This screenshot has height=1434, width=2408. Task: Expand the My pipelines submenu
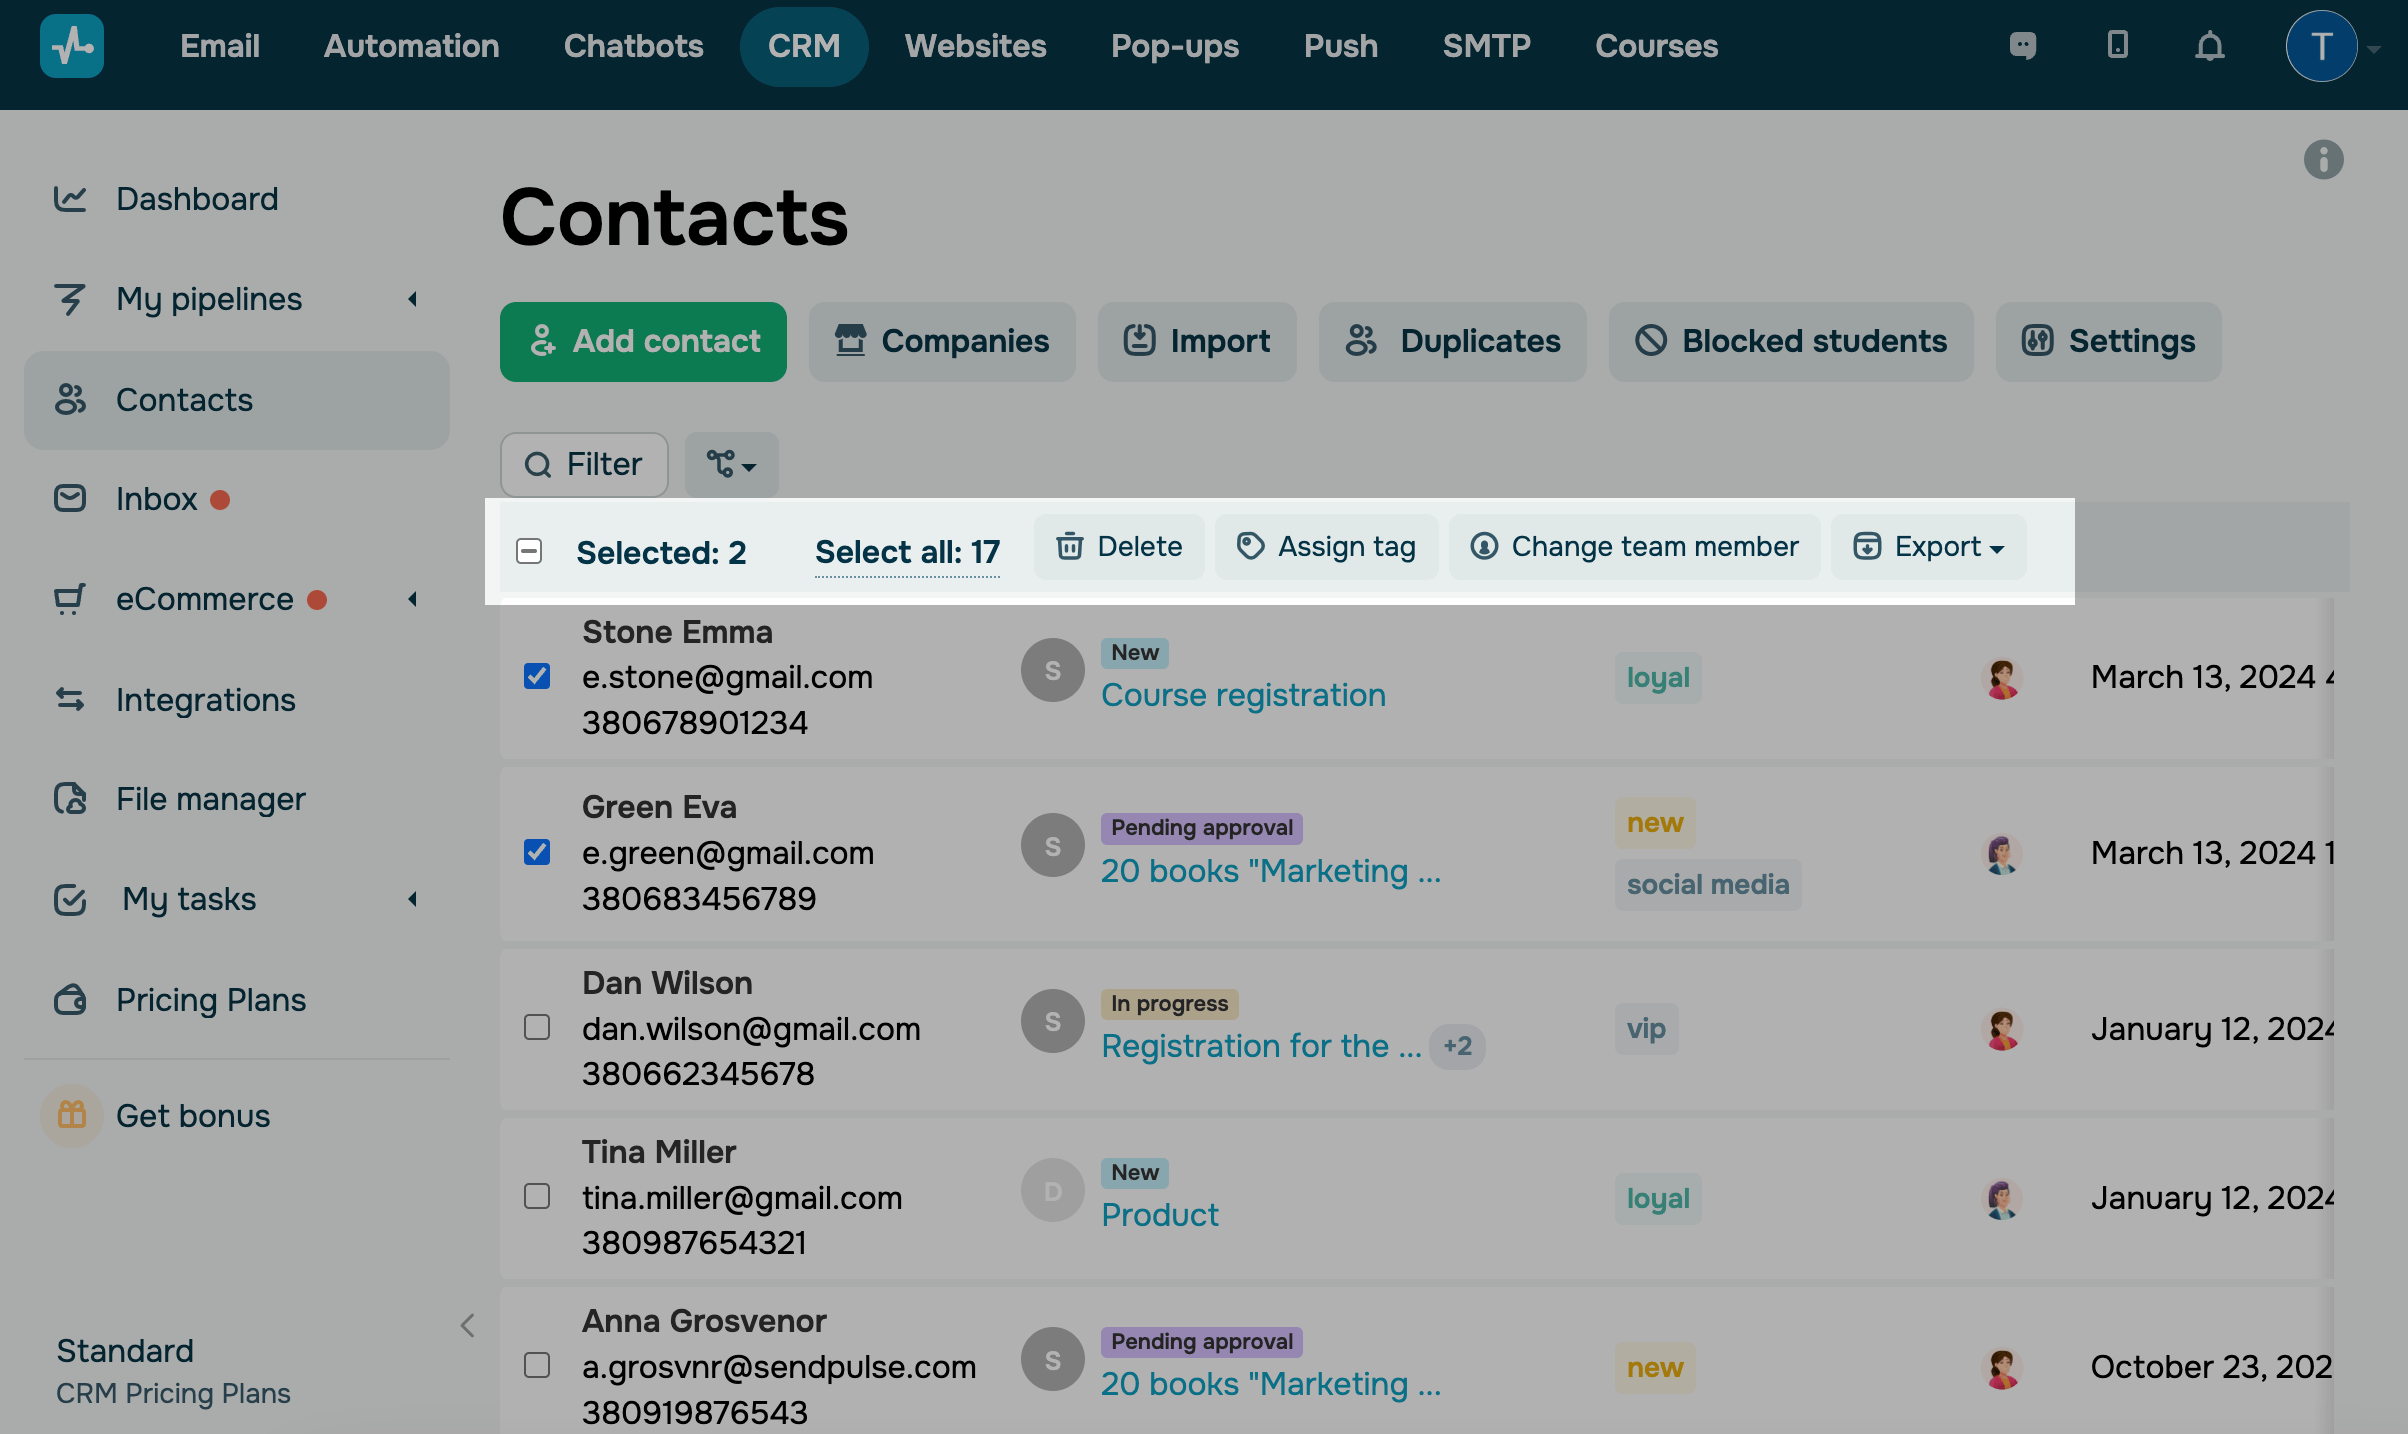click(x=412, y=299)
